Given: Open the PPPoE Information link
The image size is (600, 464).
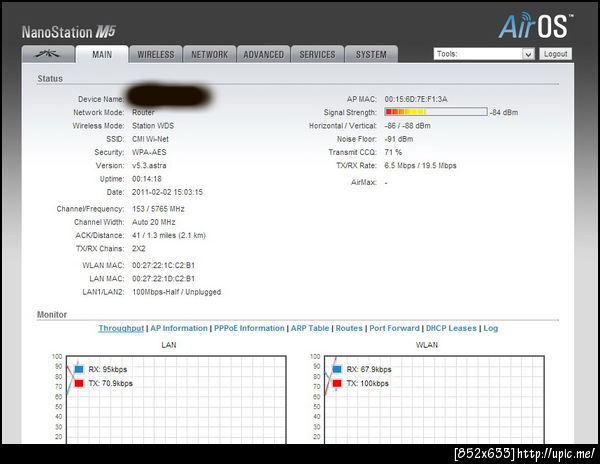Looking at the screenshot, I should [249, 328].
